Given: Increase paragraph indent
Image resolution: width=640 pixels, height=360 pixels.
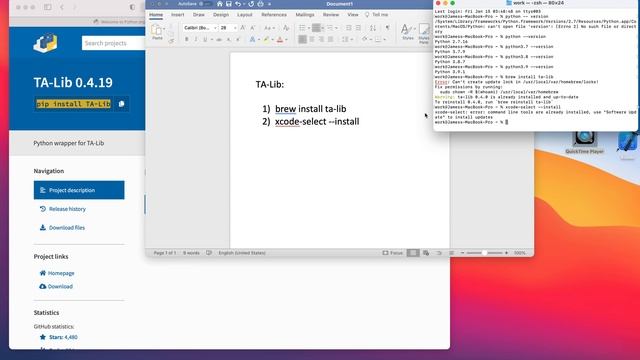Looking at the screenshot, I should [x=358, y=28].
